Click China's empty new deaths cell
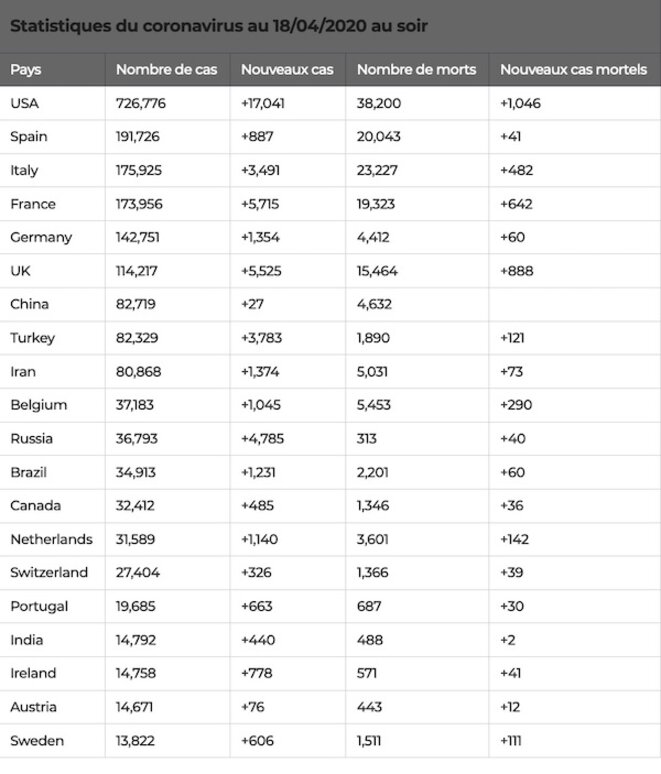This screenshot has height=774, width=661. [575, 304]
